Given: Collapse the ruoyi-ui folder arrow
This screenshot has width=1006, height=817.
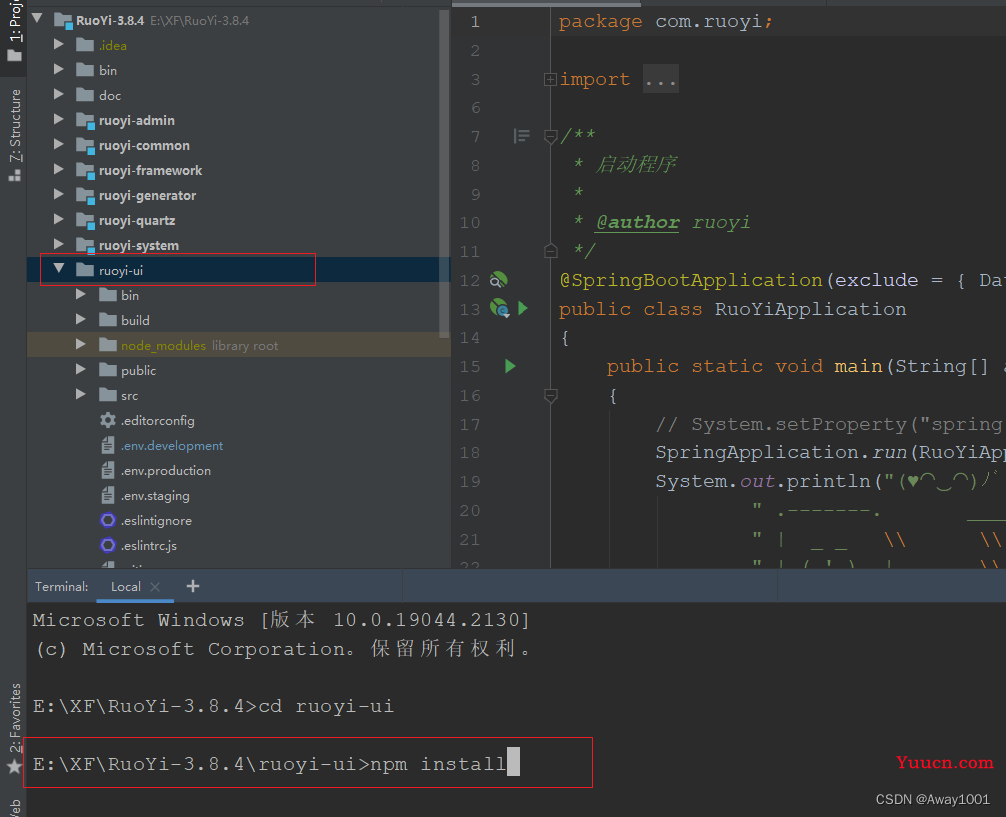Looking at the screenshot, I should coord(59,269).
